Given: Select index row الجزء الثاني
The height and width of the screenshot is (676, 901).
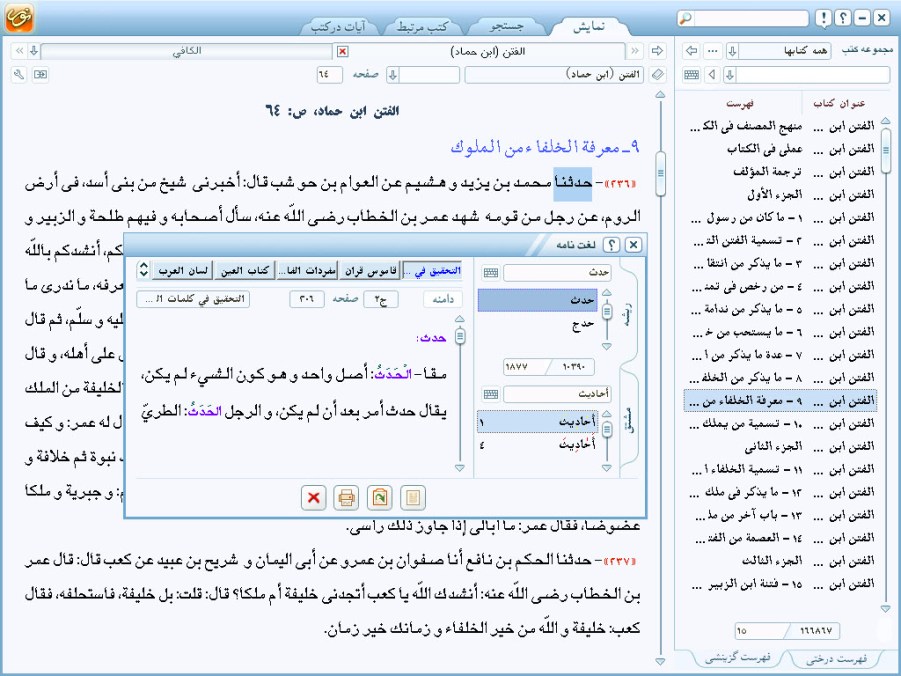Looking at the screenshot, I should point(780,447).
